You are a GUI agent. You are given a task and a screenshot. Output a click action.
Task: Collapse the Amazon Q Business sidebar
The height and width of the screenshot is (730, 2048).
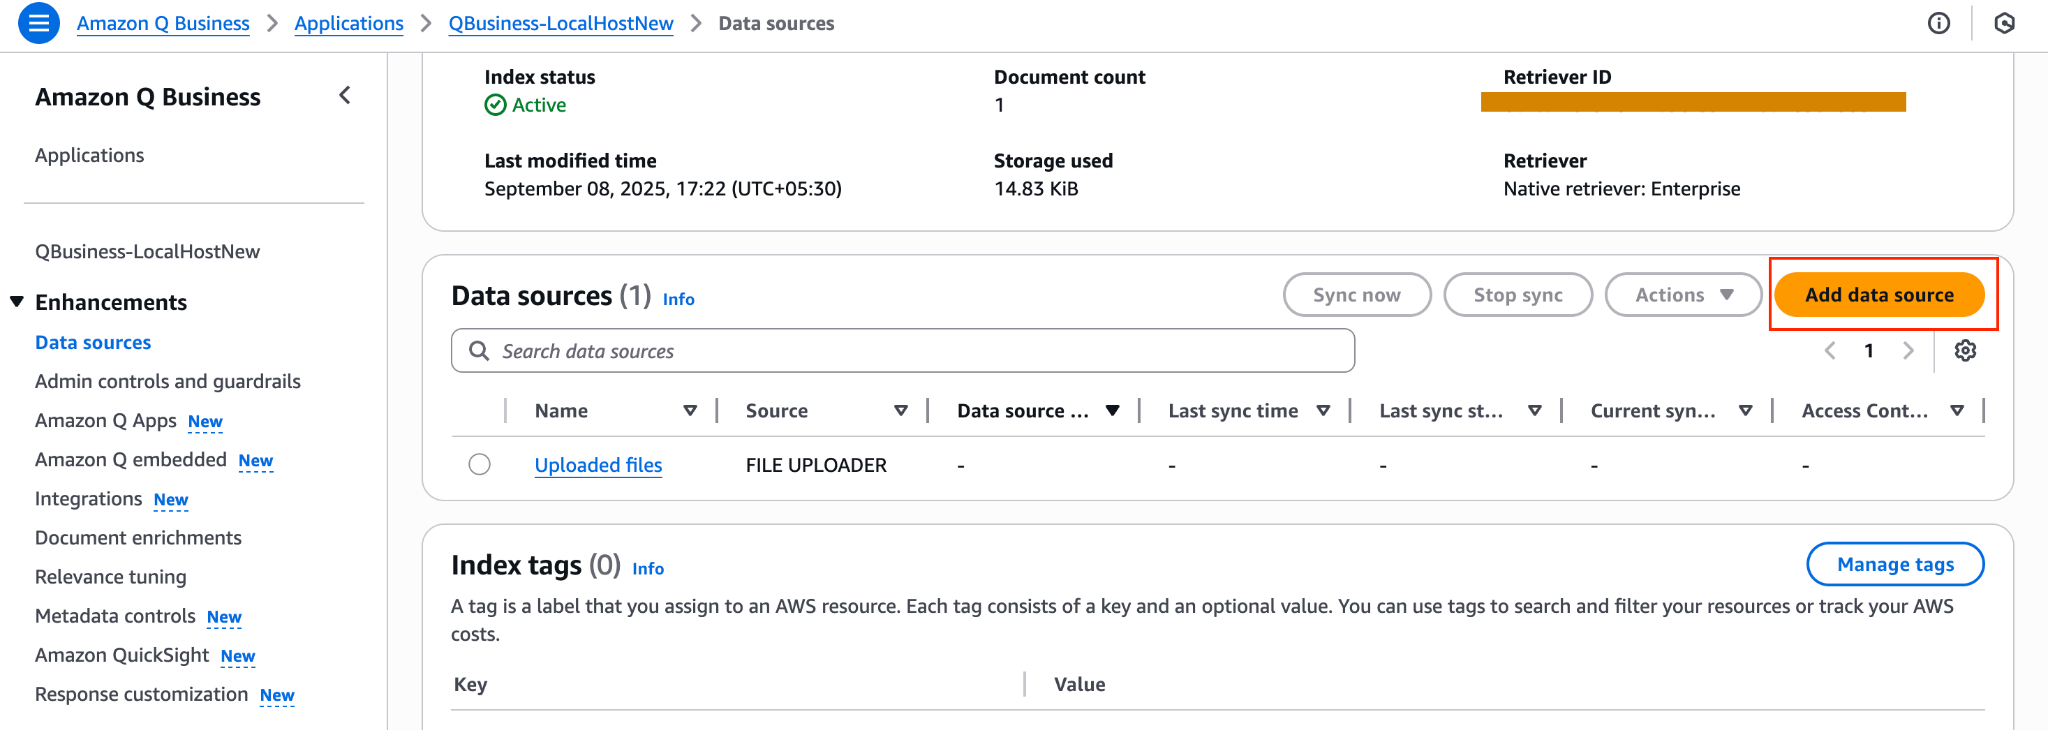pos(345,96)
